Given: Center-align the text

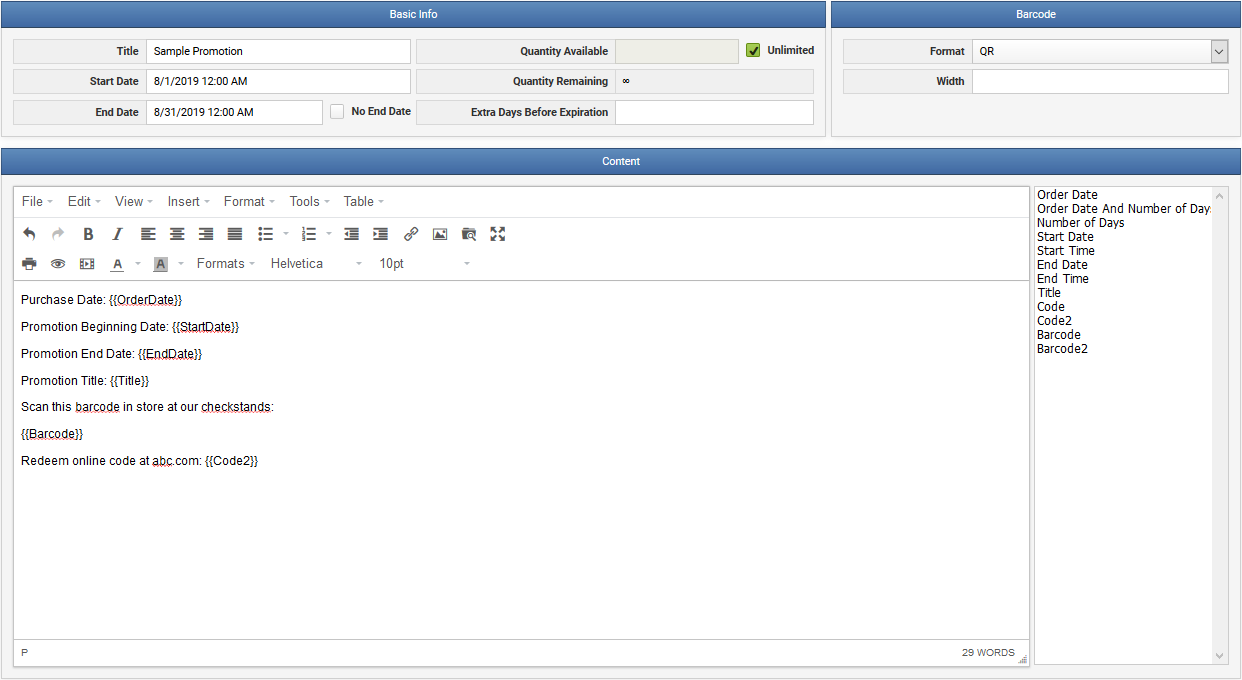Looking at the screenshot, I should coord(177,234).
